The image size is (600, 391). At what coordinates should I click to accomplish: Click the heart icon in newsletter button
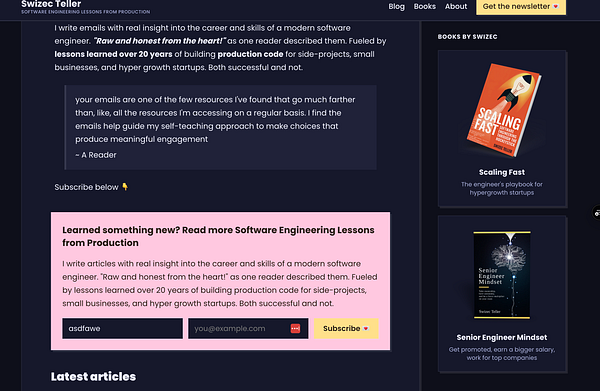point(556,7)
